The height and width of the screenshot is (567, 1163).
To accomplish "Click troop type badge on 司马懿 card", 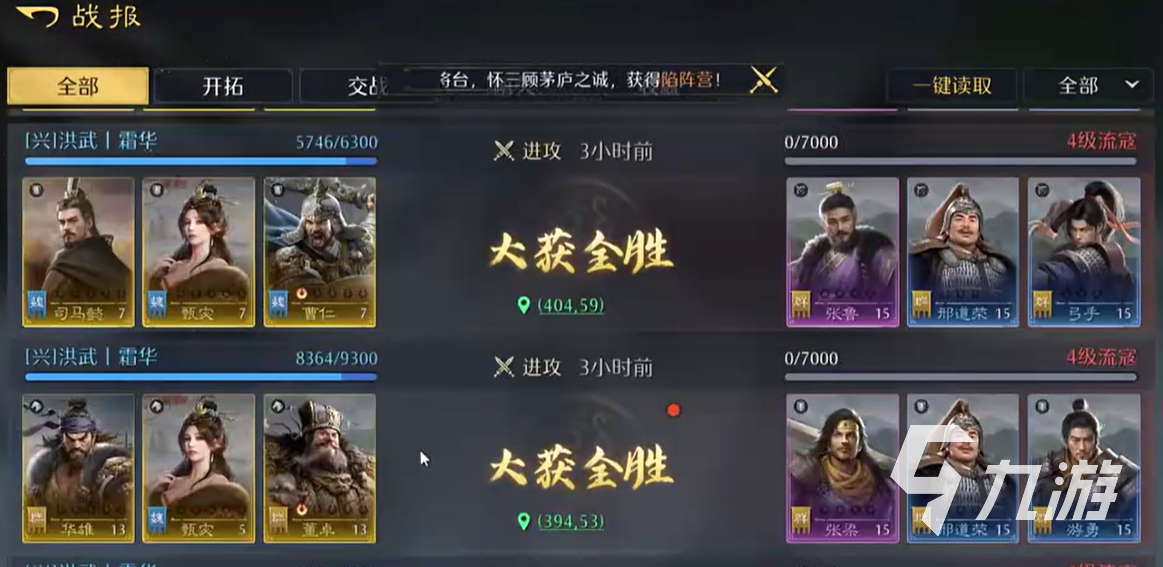I will click(36, 189).
